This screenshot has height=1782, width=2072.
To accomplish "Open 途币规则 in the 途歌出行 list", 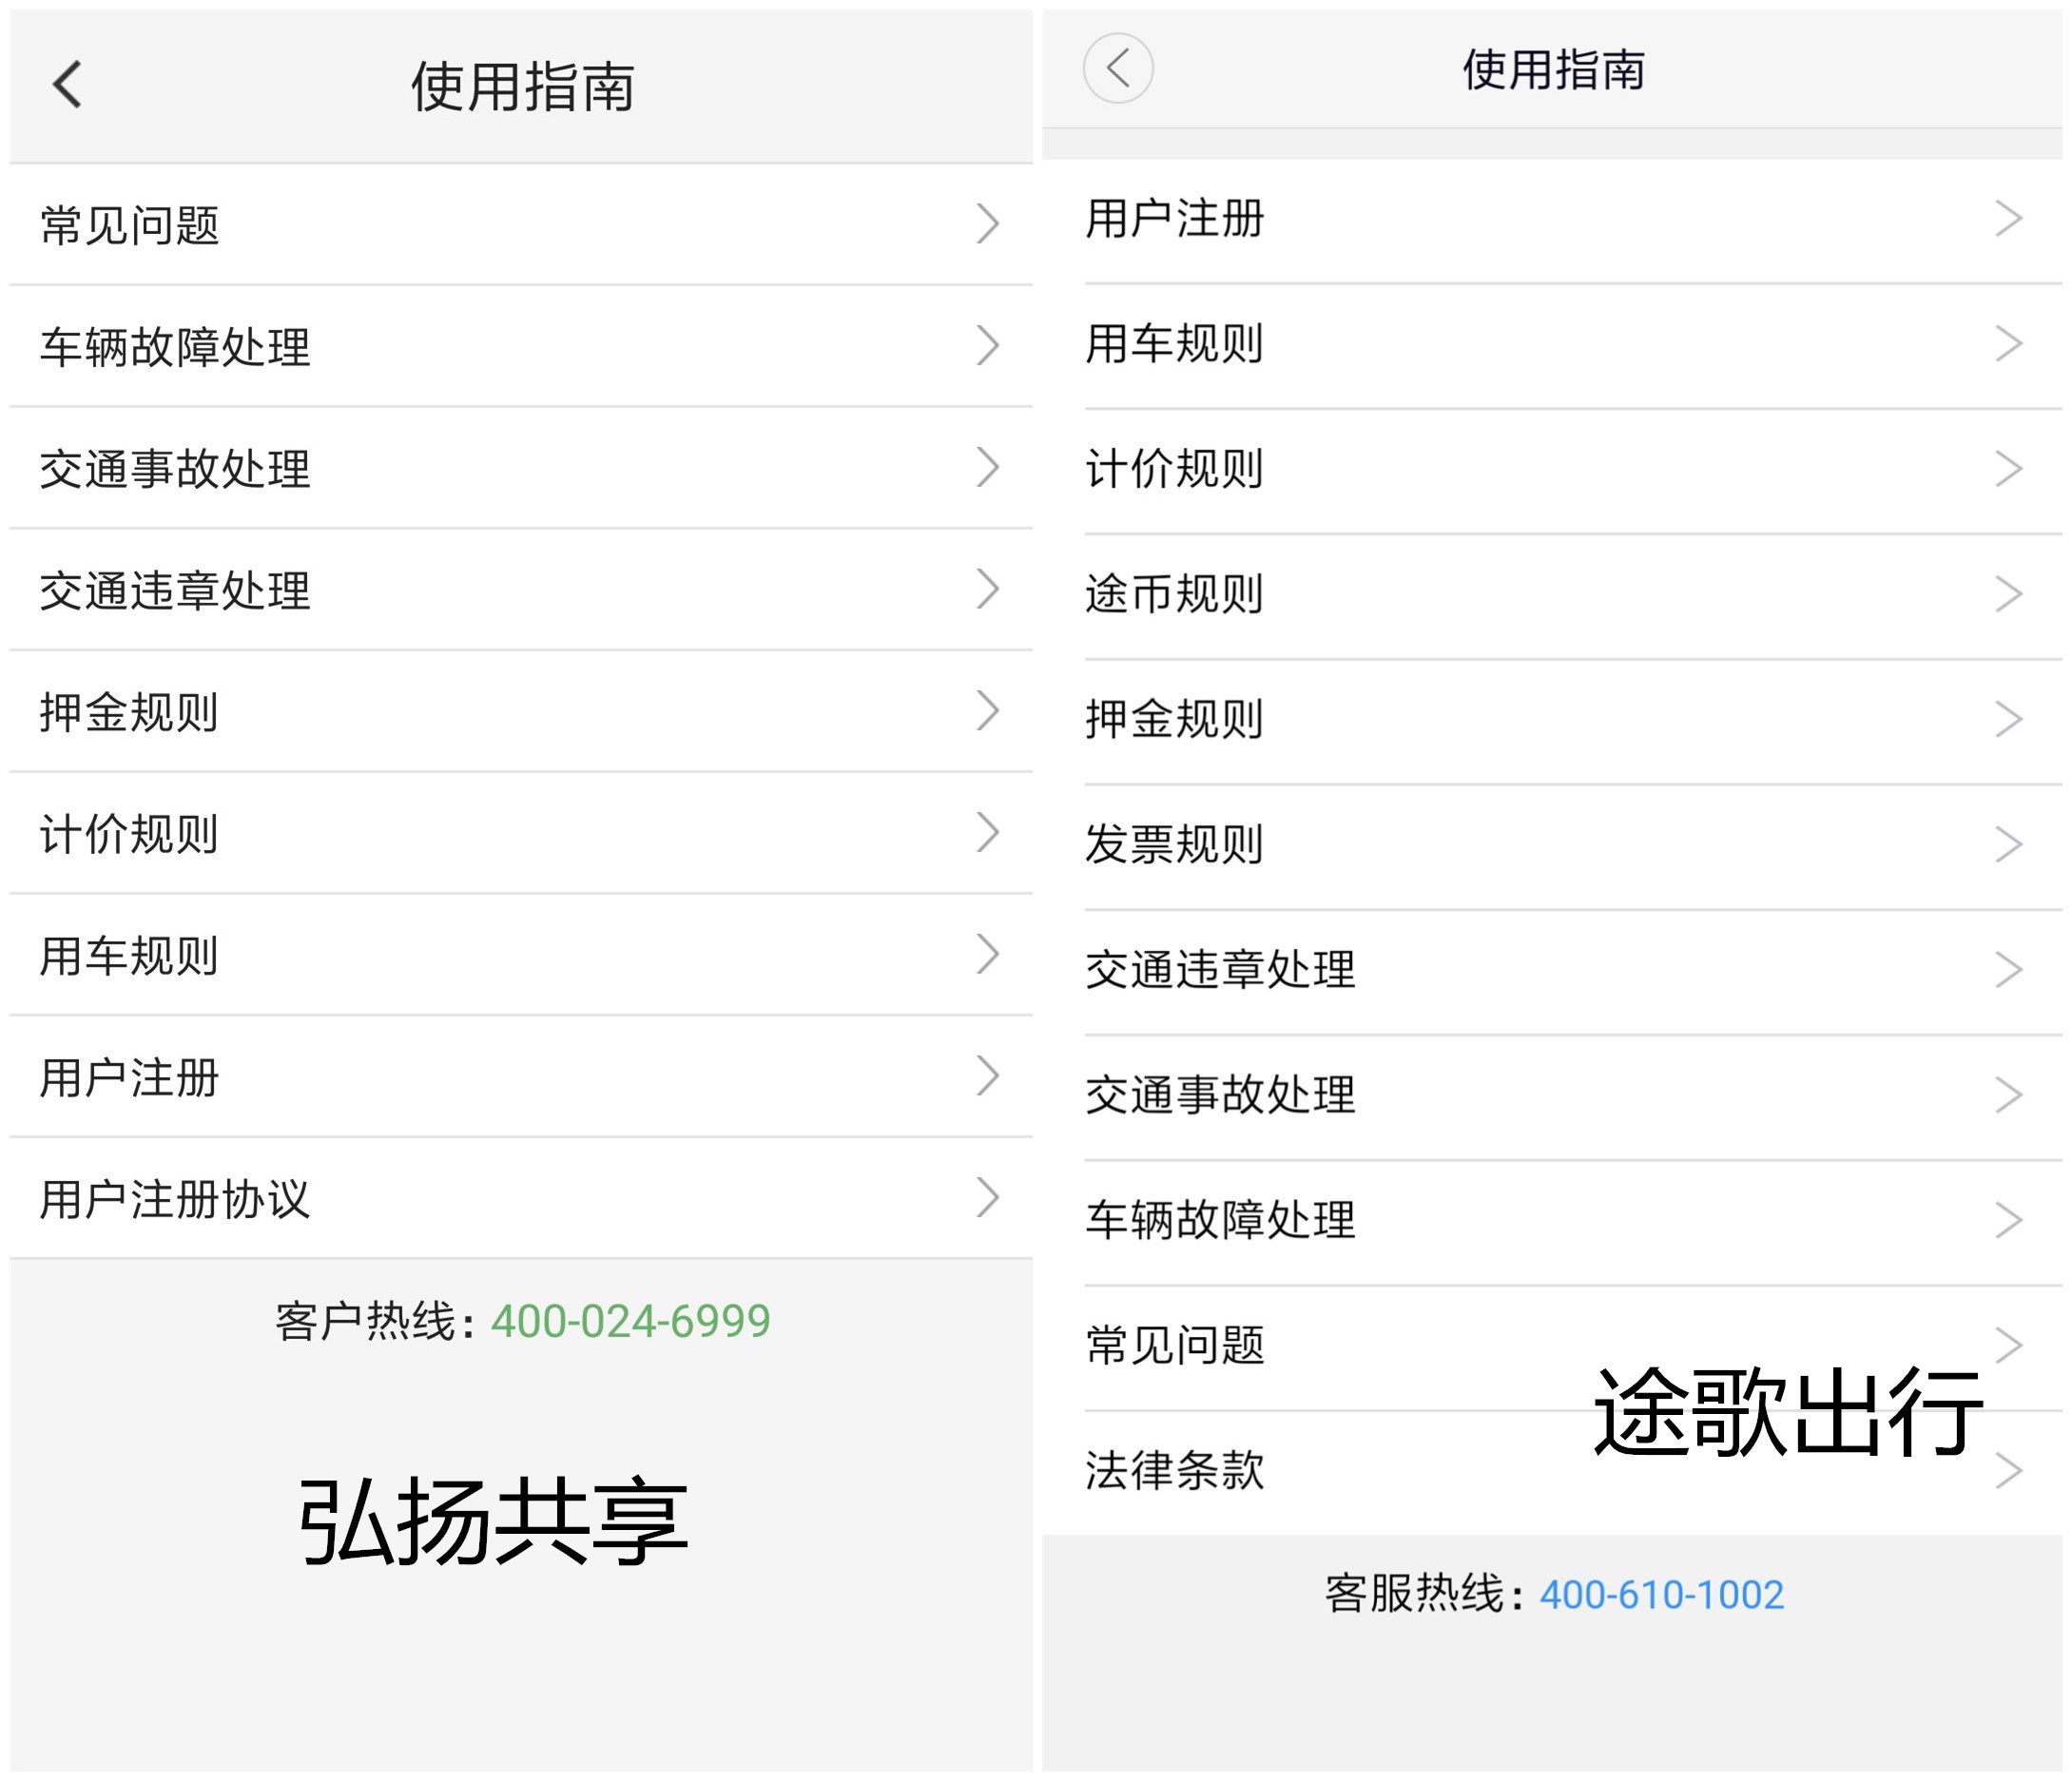I will pyautogui.click(x=1552, y=595).
